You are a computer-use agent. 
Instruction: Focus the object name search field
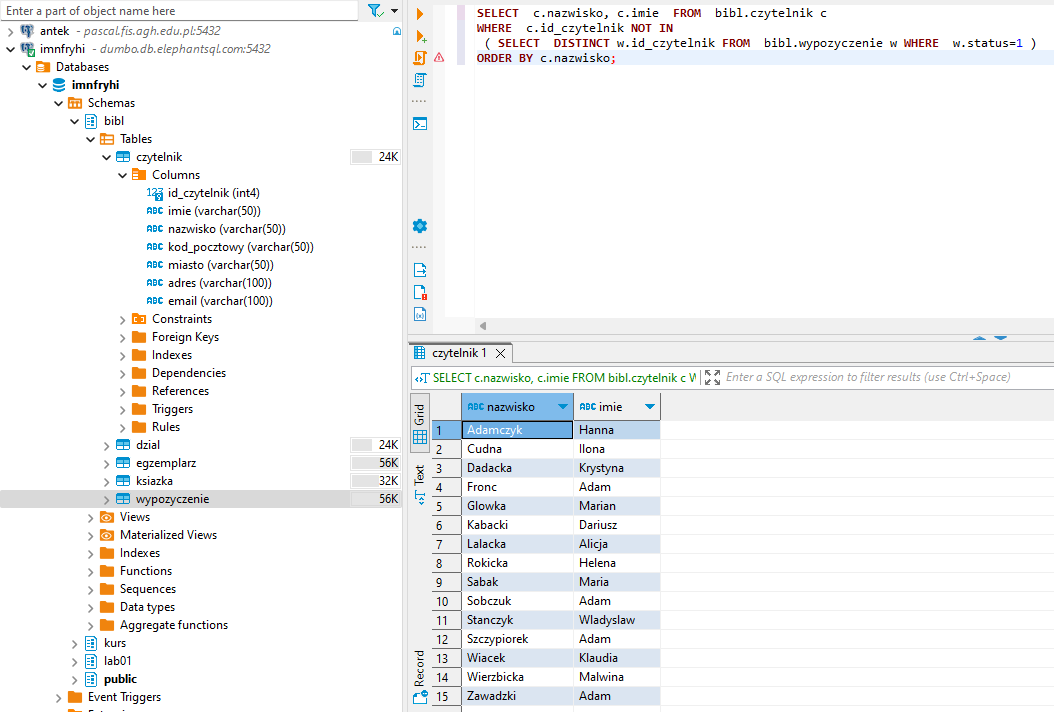tap(180, 11)
